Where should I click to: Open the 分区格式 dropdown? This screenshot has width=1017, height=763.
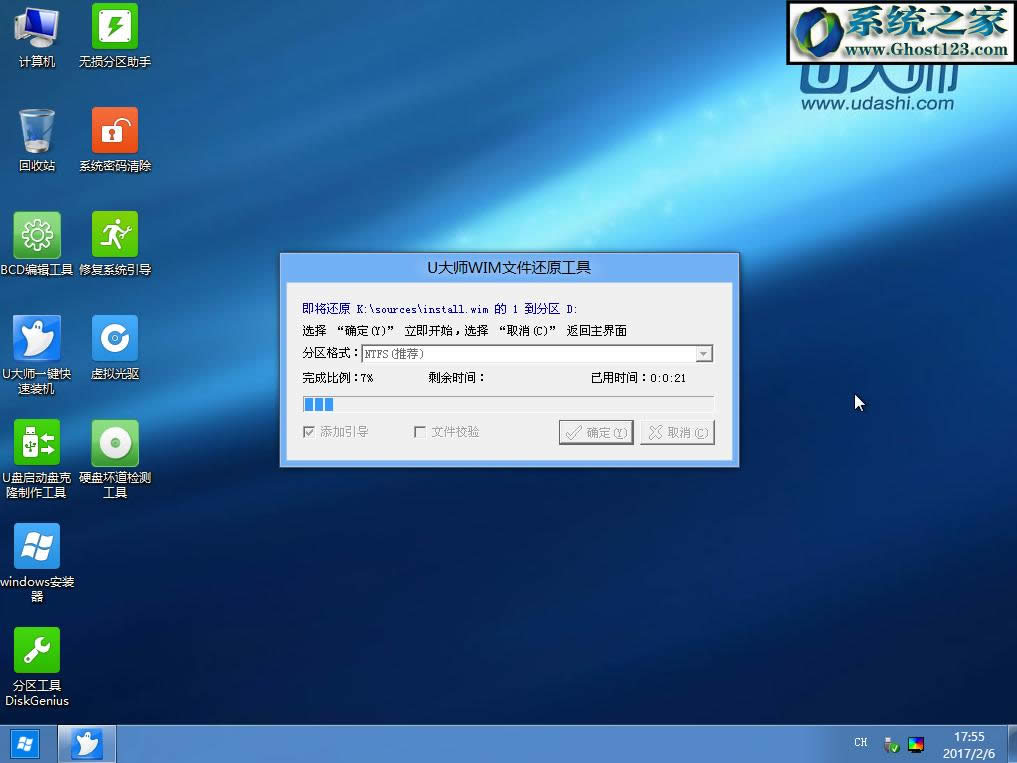tap(704, 353)
